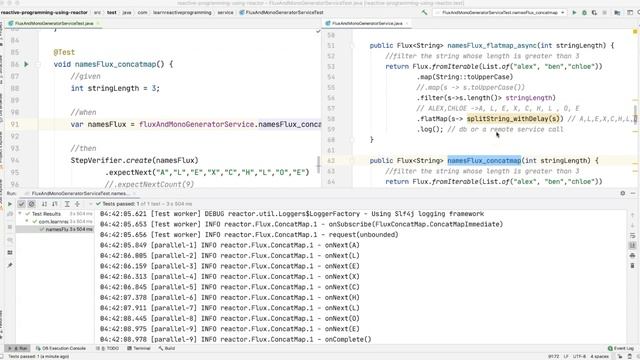640x360 pixels.
Task: Click the Debug bug icon in the top toolbar
Action: click(584, 13)
